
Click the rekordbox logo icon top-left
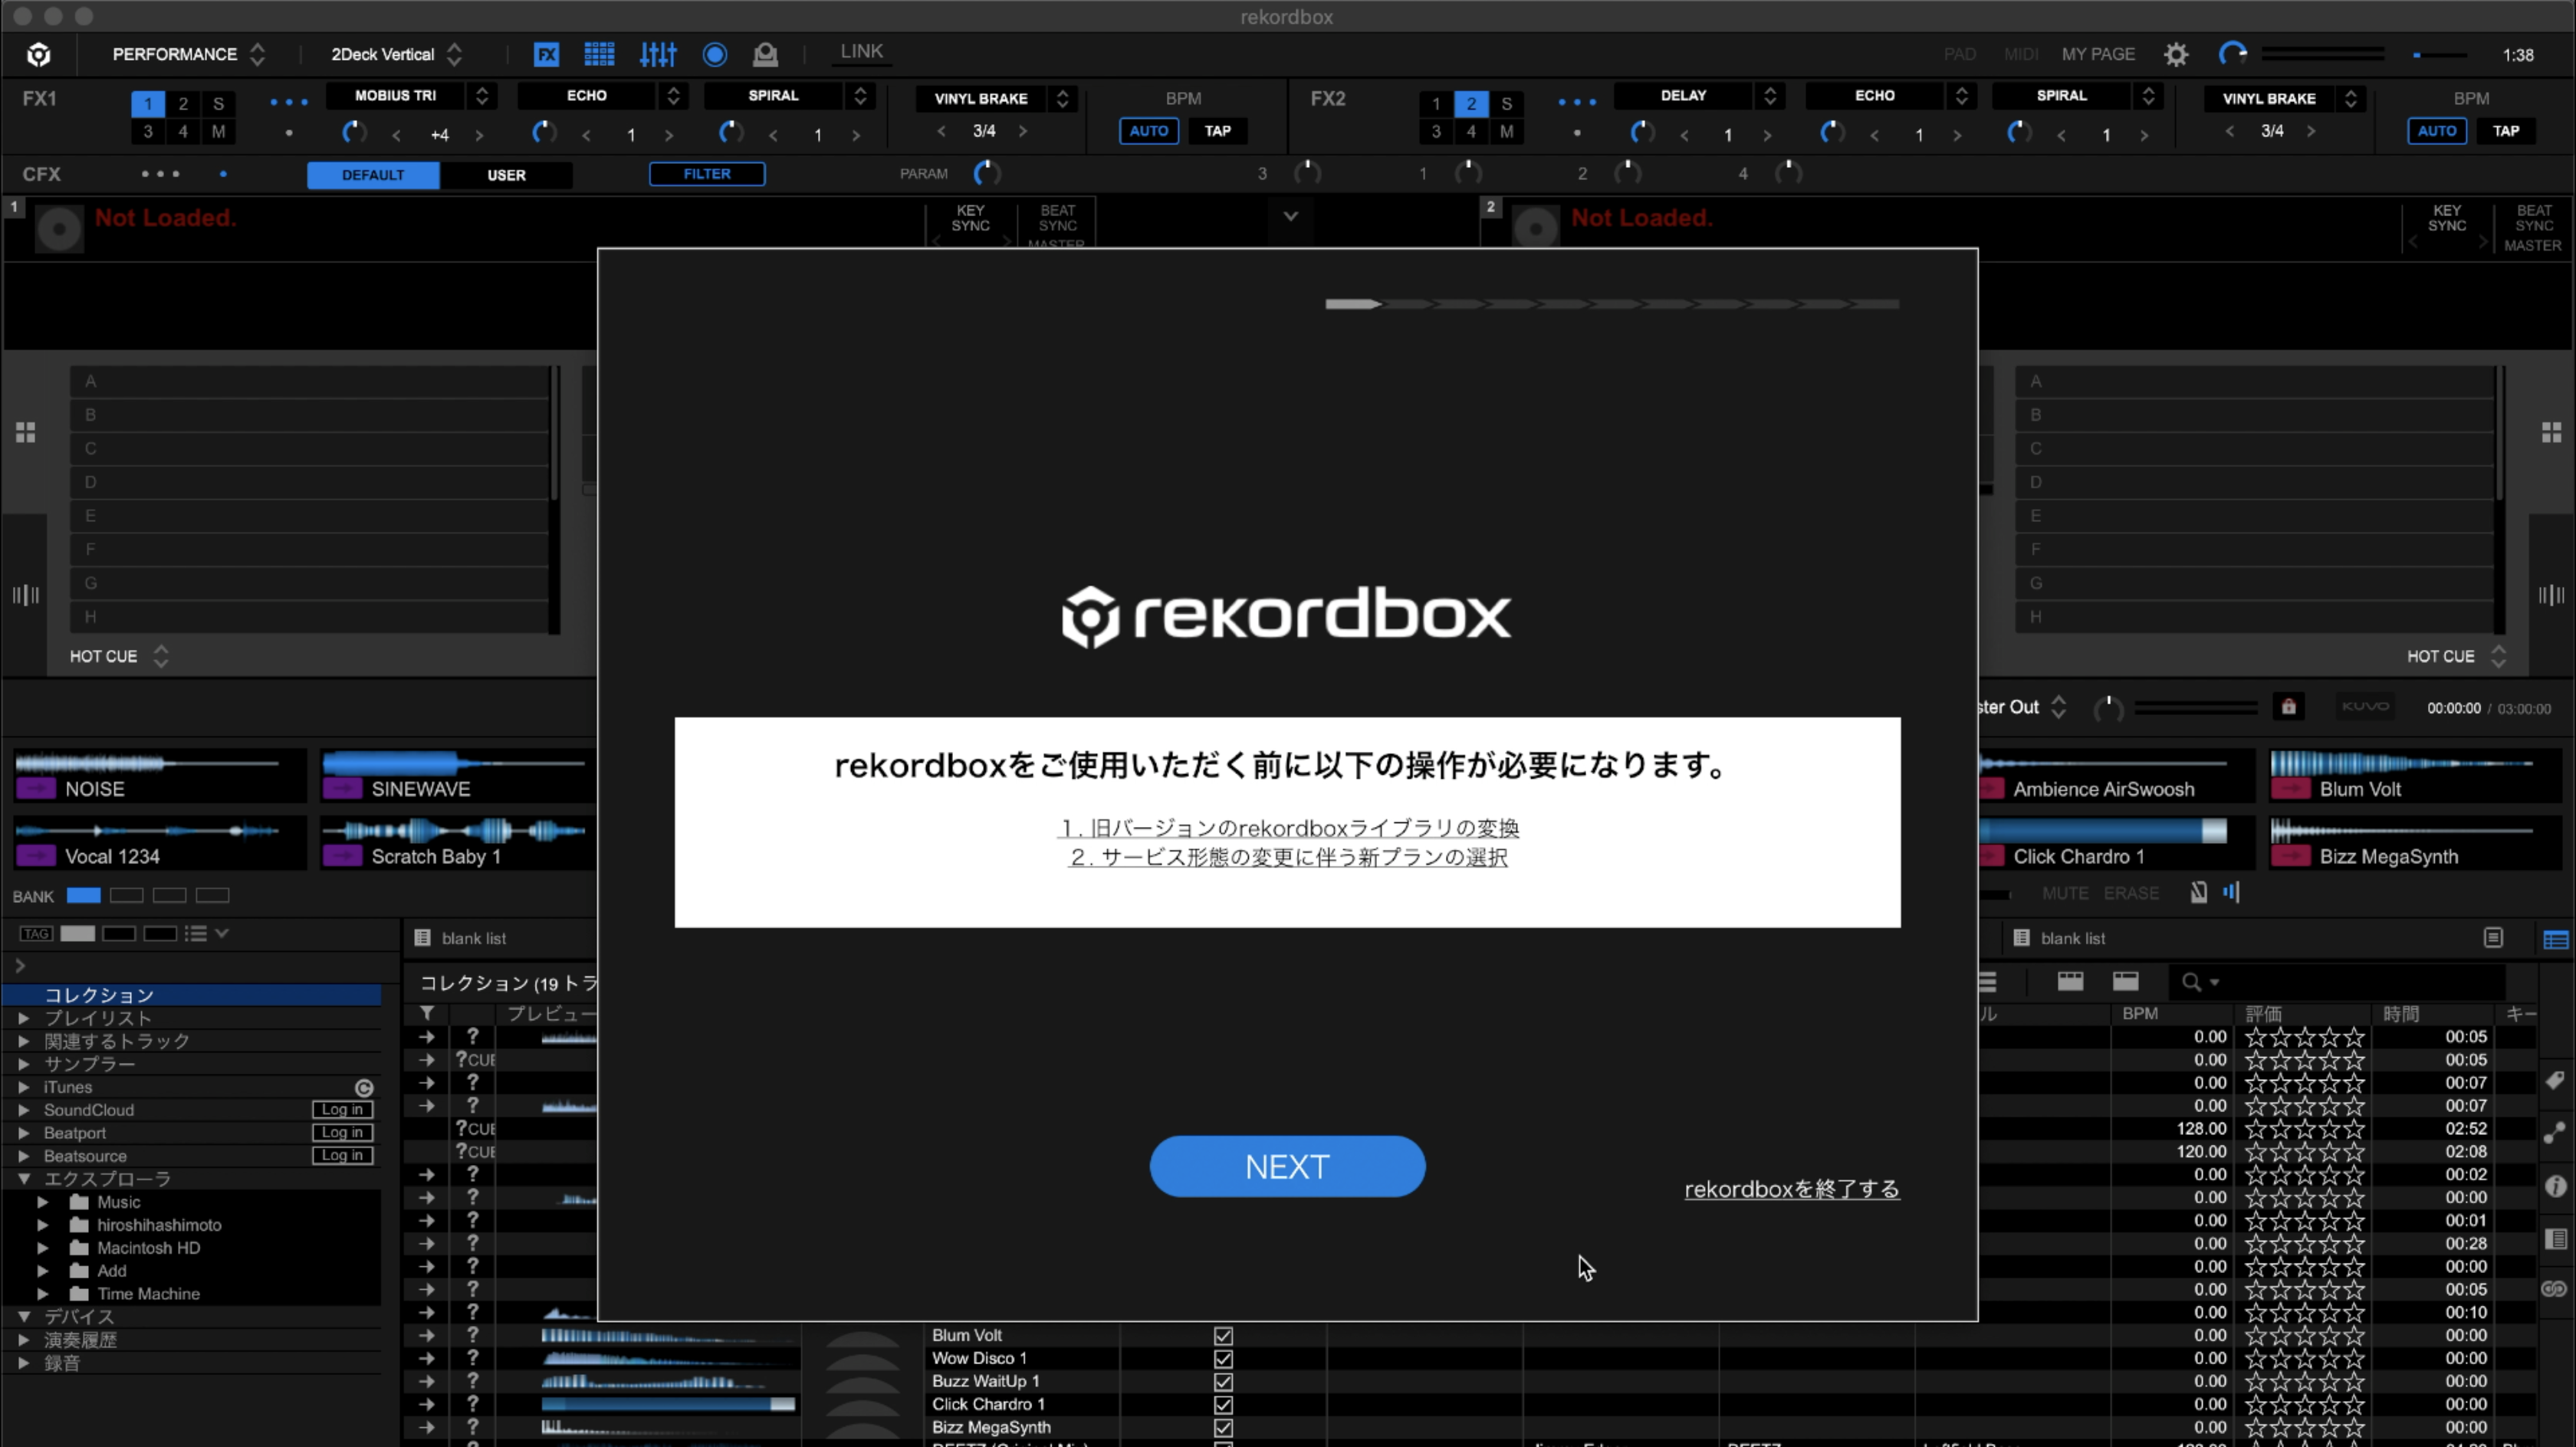click(x=39, y=54)
